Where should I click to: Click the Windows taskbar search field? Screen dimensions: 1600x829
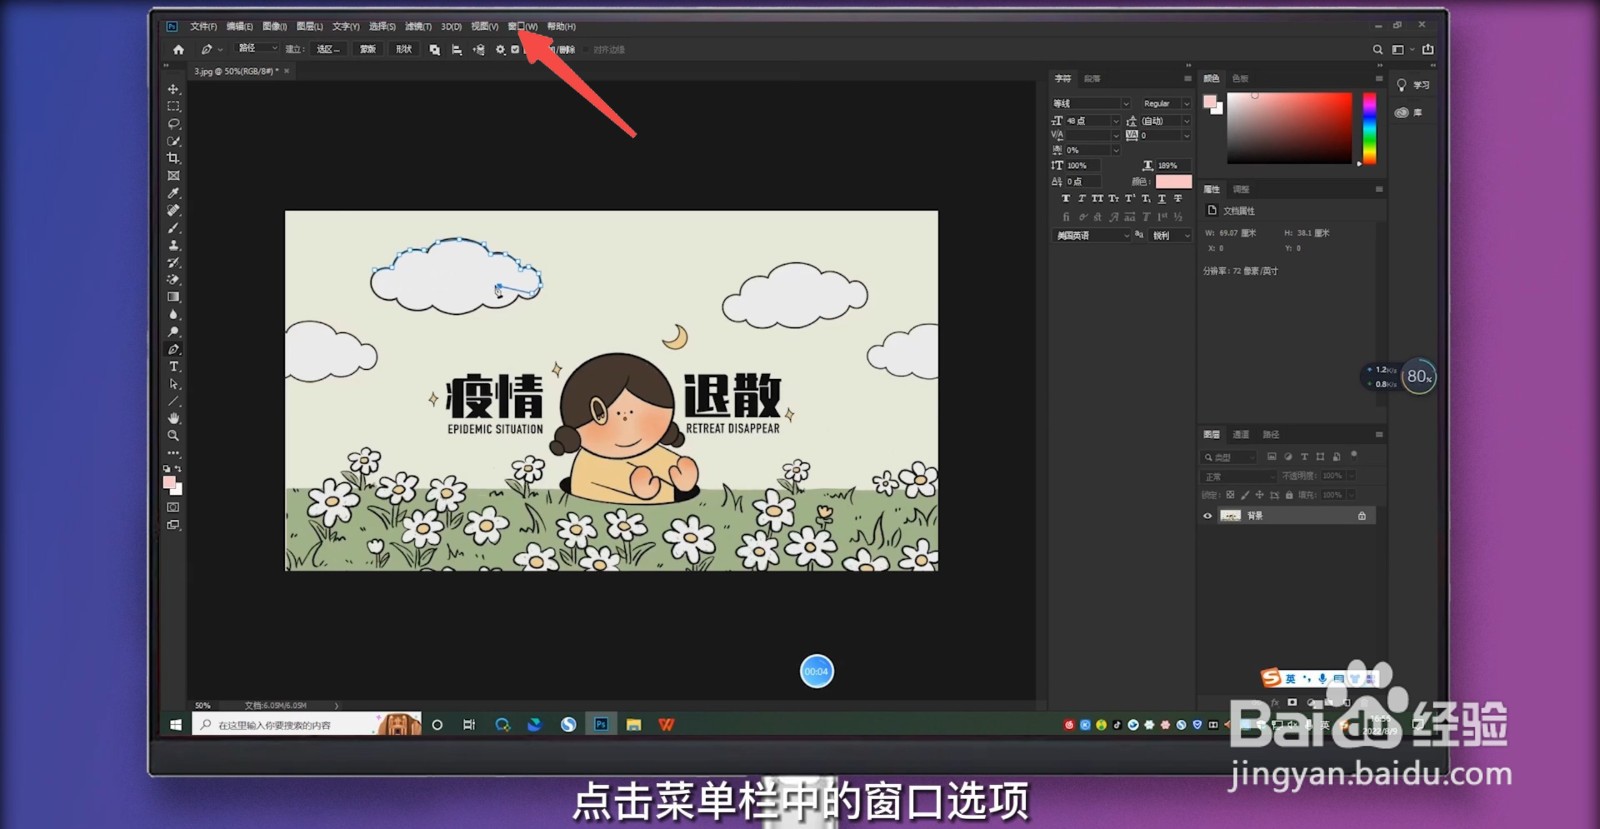tap(306, 725)
